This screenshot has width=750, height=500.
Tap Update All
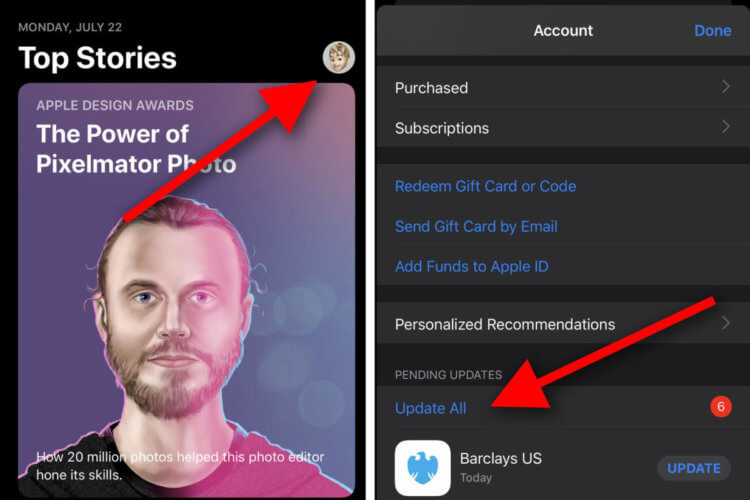(x=430, y=408)
